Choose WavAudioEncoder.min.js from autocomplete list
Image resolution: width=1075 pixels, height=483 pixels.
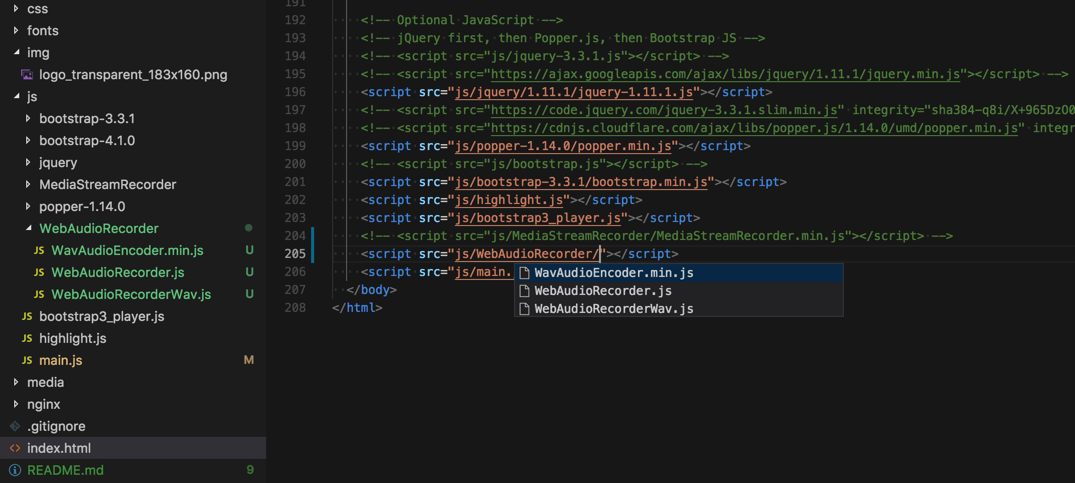coord(679,273)
